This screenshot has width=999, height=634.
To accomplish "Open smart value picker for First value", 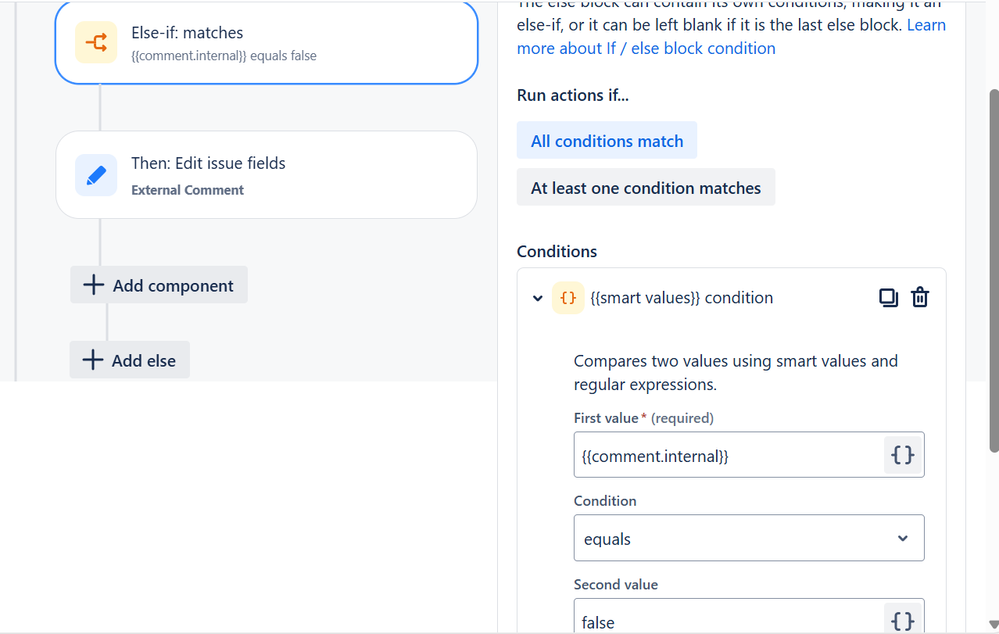I will pos(903,455).
